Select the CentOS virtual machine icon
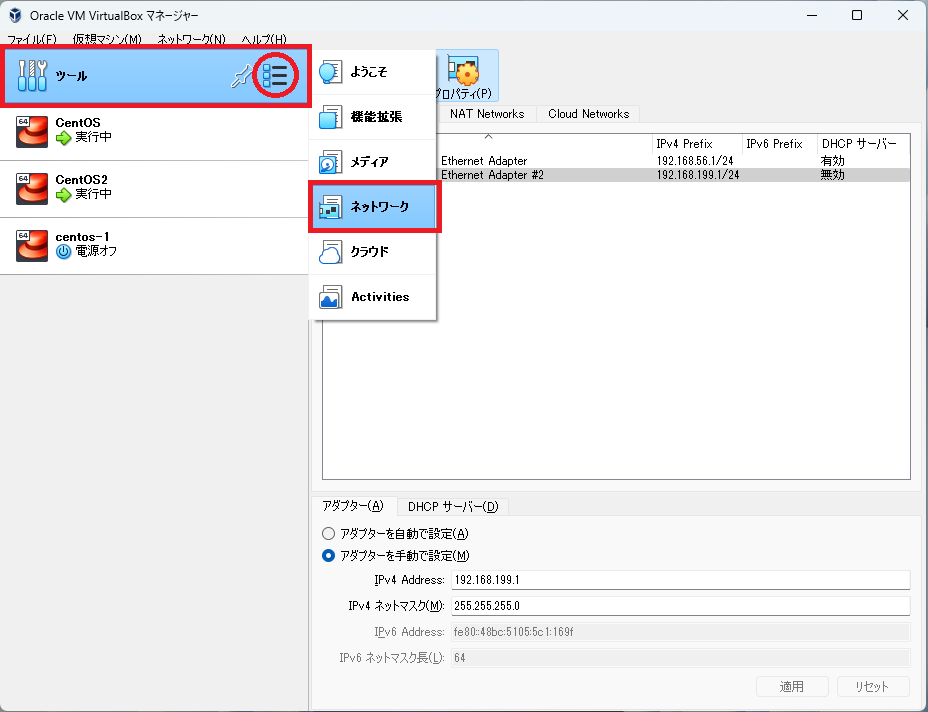Viewport: 928px width, 712px height. [32, 131]
